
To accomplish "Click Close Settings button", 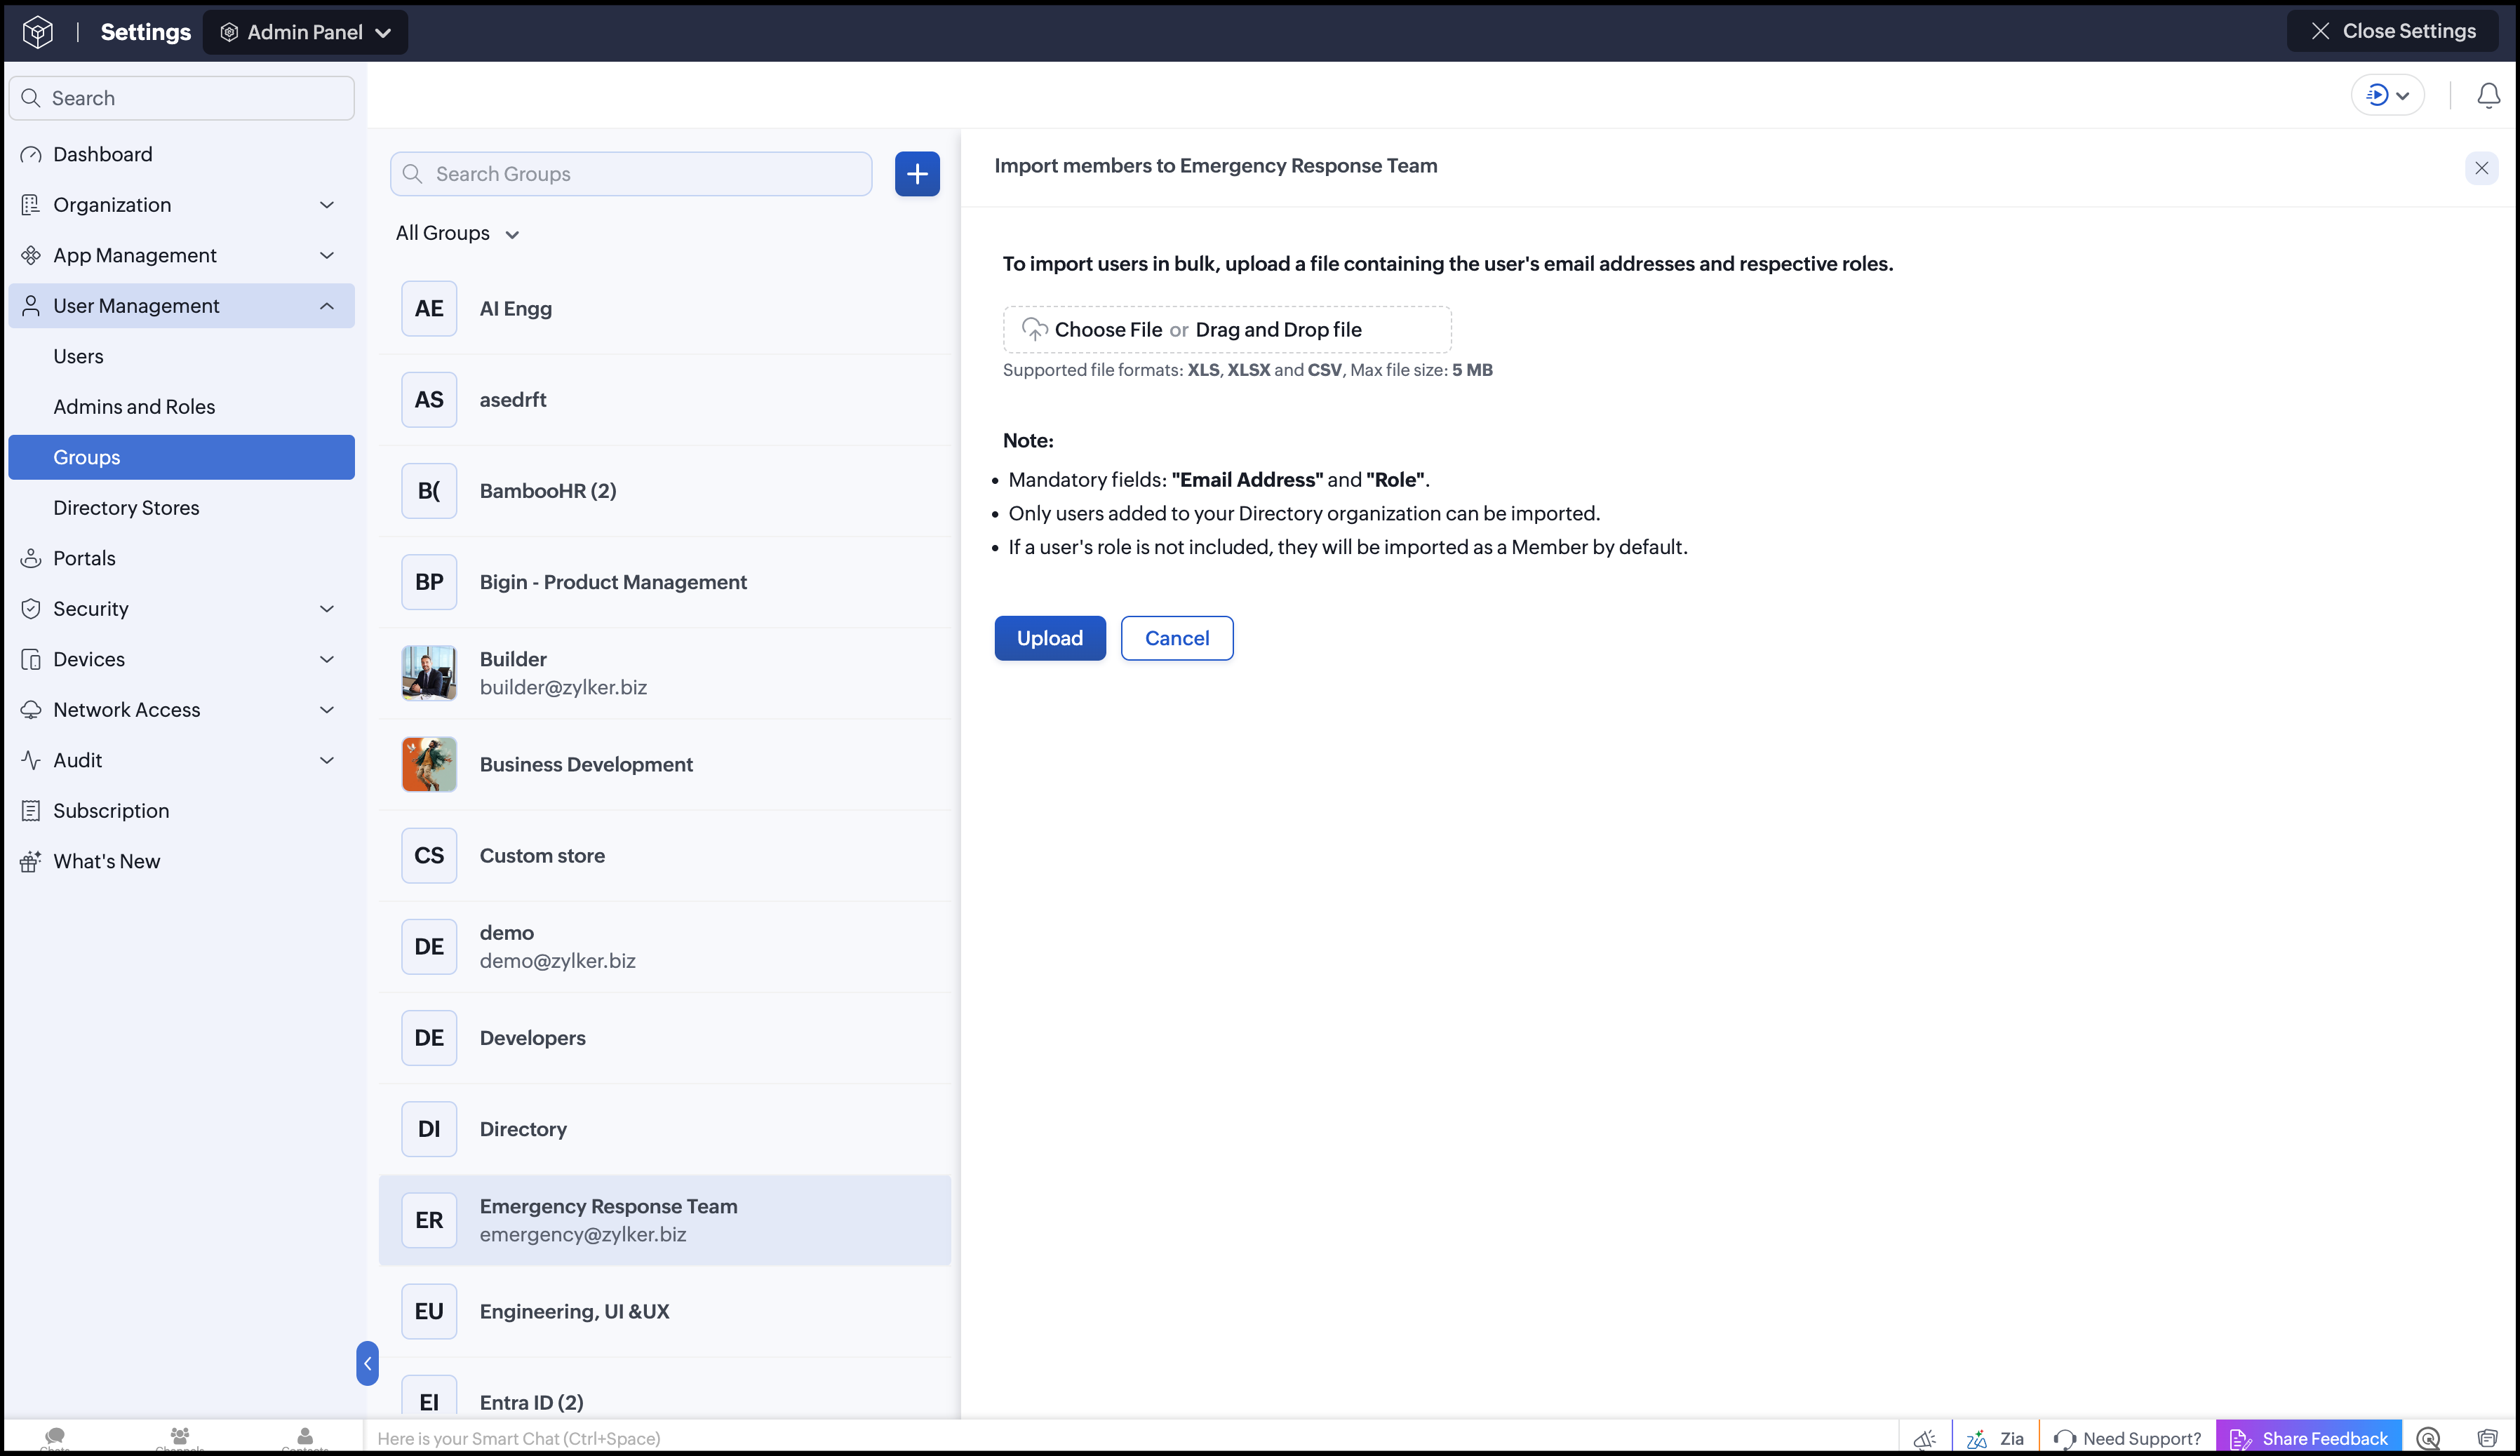I will (2393, 31).
